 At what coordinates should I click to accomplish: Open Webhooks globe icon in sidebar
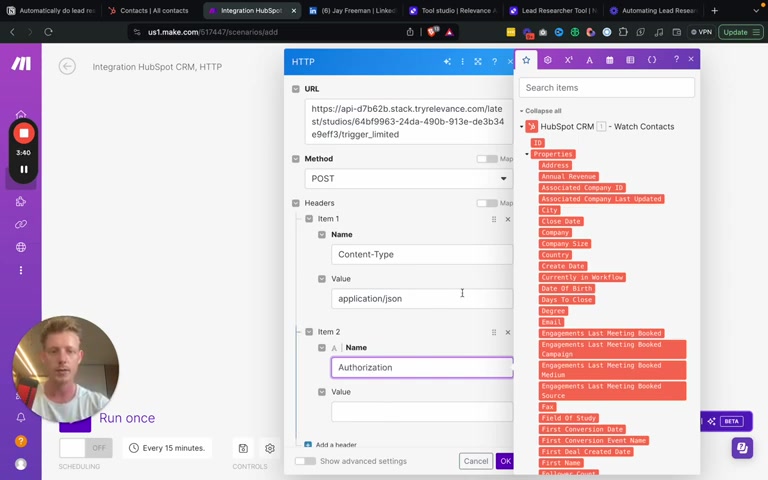(21, 247)
